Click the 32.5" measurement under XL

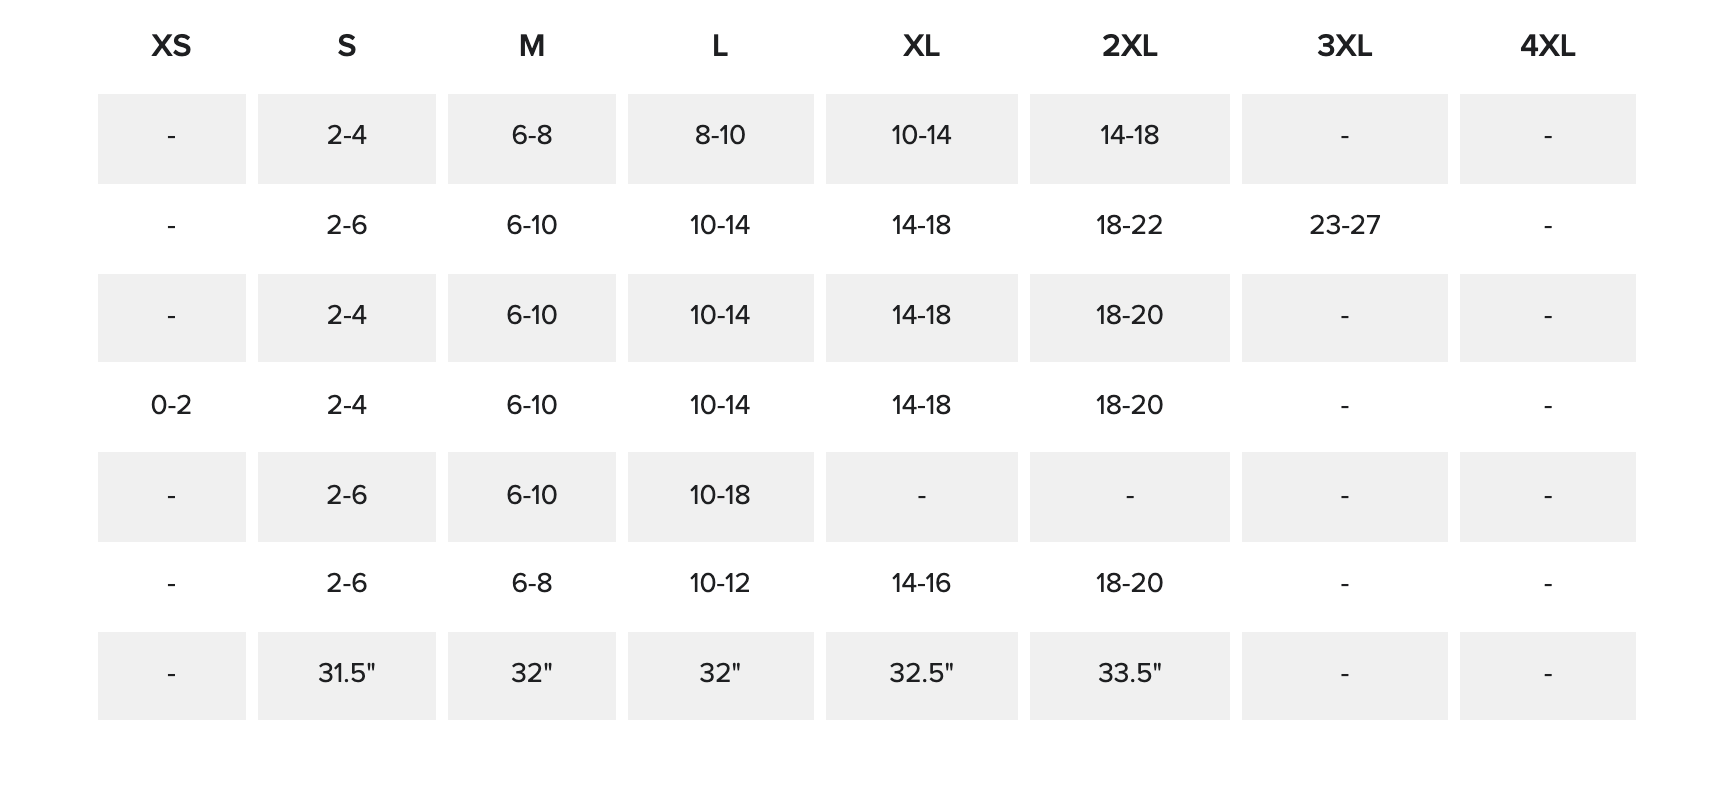tap(921, 674)
